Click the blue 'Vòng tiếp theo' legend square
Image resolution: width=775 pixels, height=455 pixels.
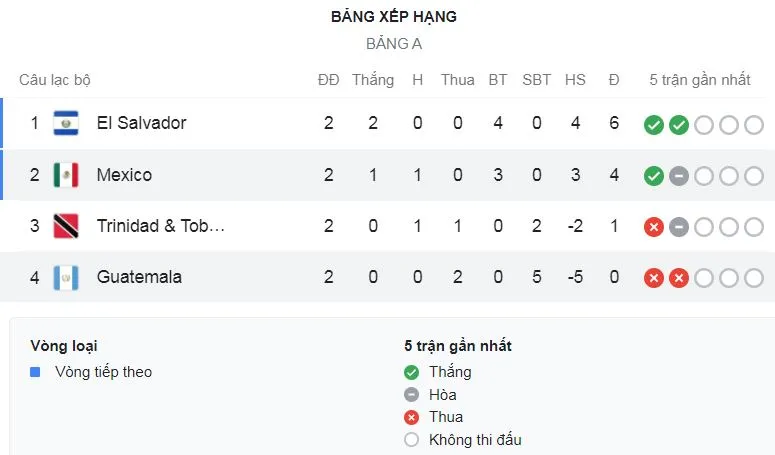(35, 372)
